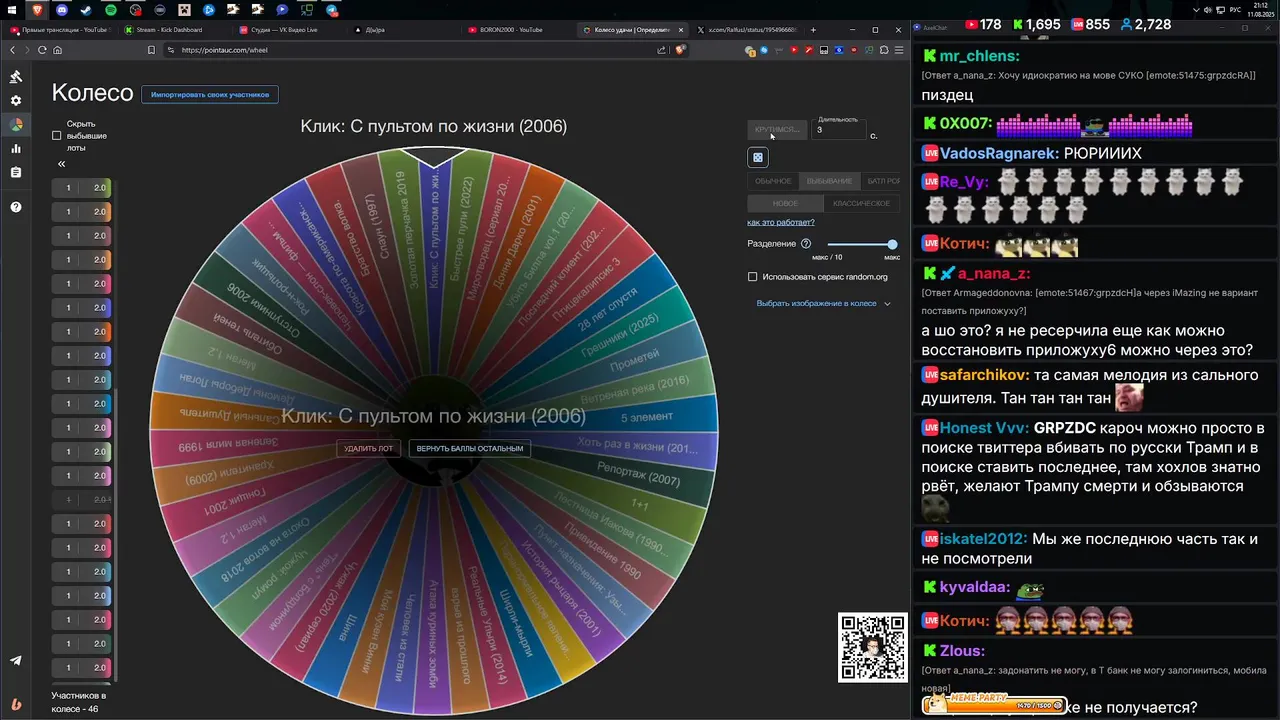Toggle Скрыть выбывшие лоты checkbox

click(x=57, y=136)
